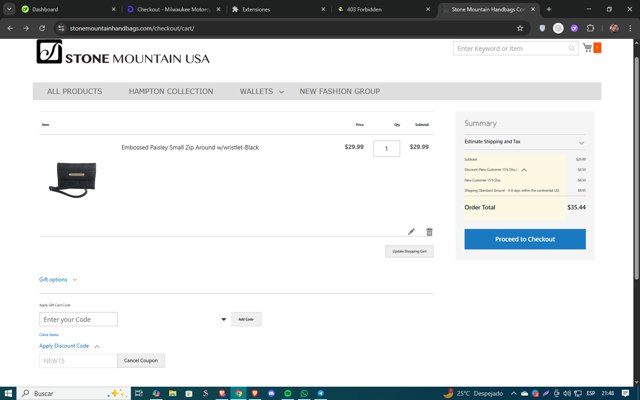This screenshot has width=640, height=400.
Task: Close the 403 Forbidden tab
Action: click(x=428, y=9)
